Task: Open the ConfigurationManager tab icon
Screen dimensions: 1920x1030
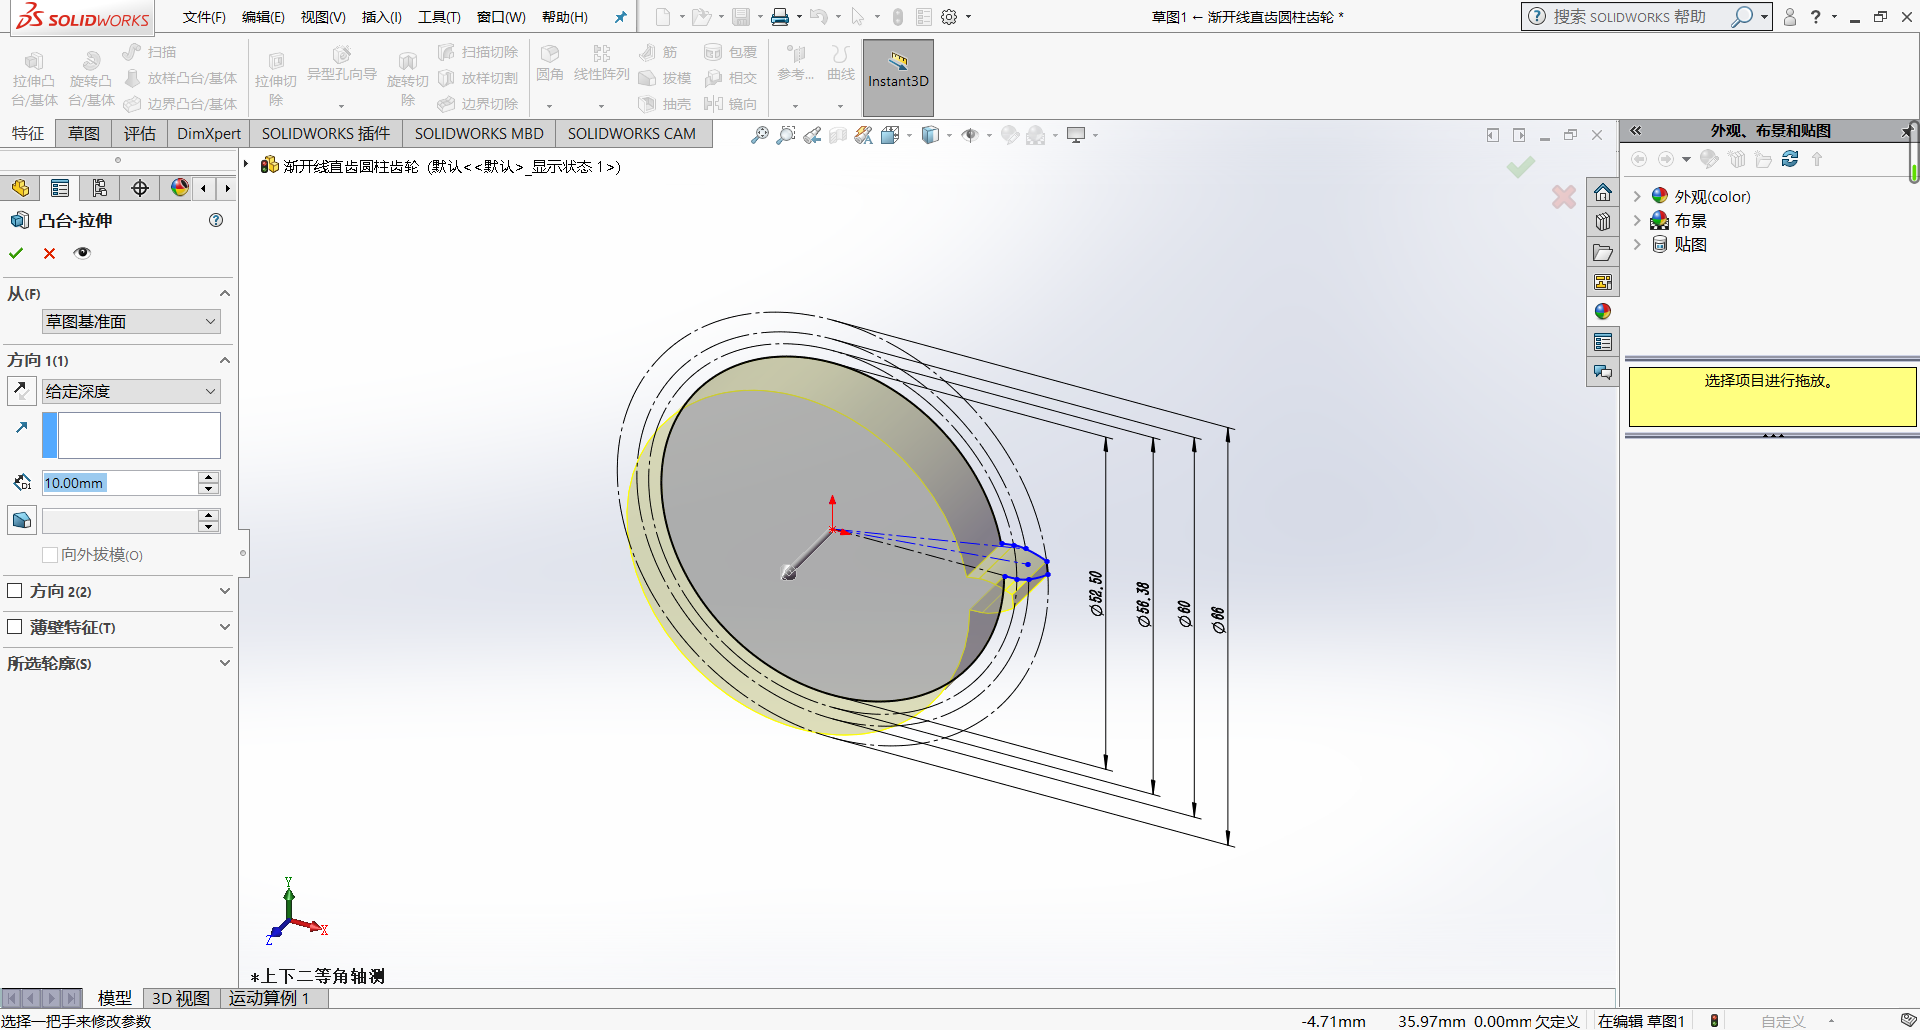Action: (x=99, y=188)
